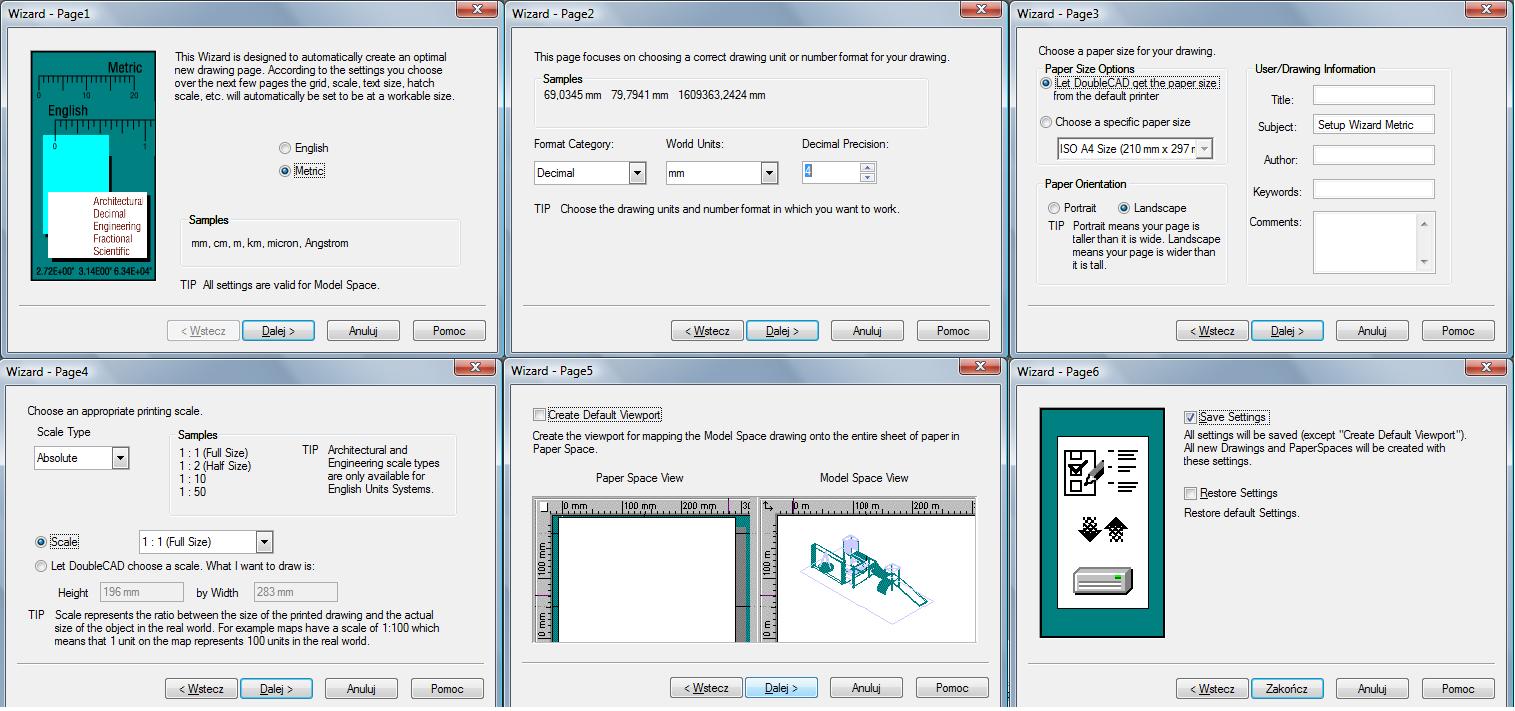Click the Title input field on Page3
Viewport: 1515px width, 711px height.
[x=1373, y=96]
